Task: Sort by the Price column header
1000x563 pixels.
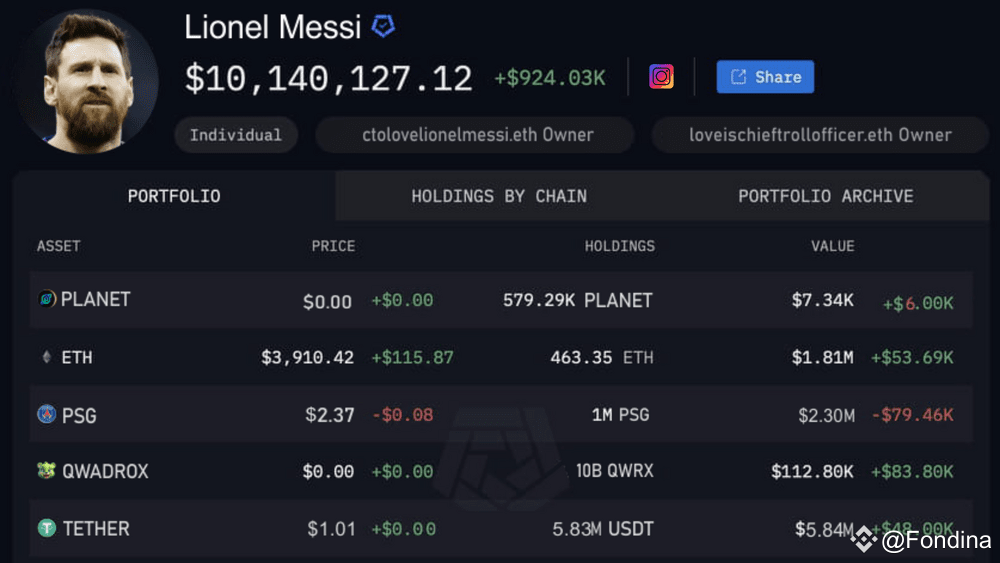Action: (333, 246)
